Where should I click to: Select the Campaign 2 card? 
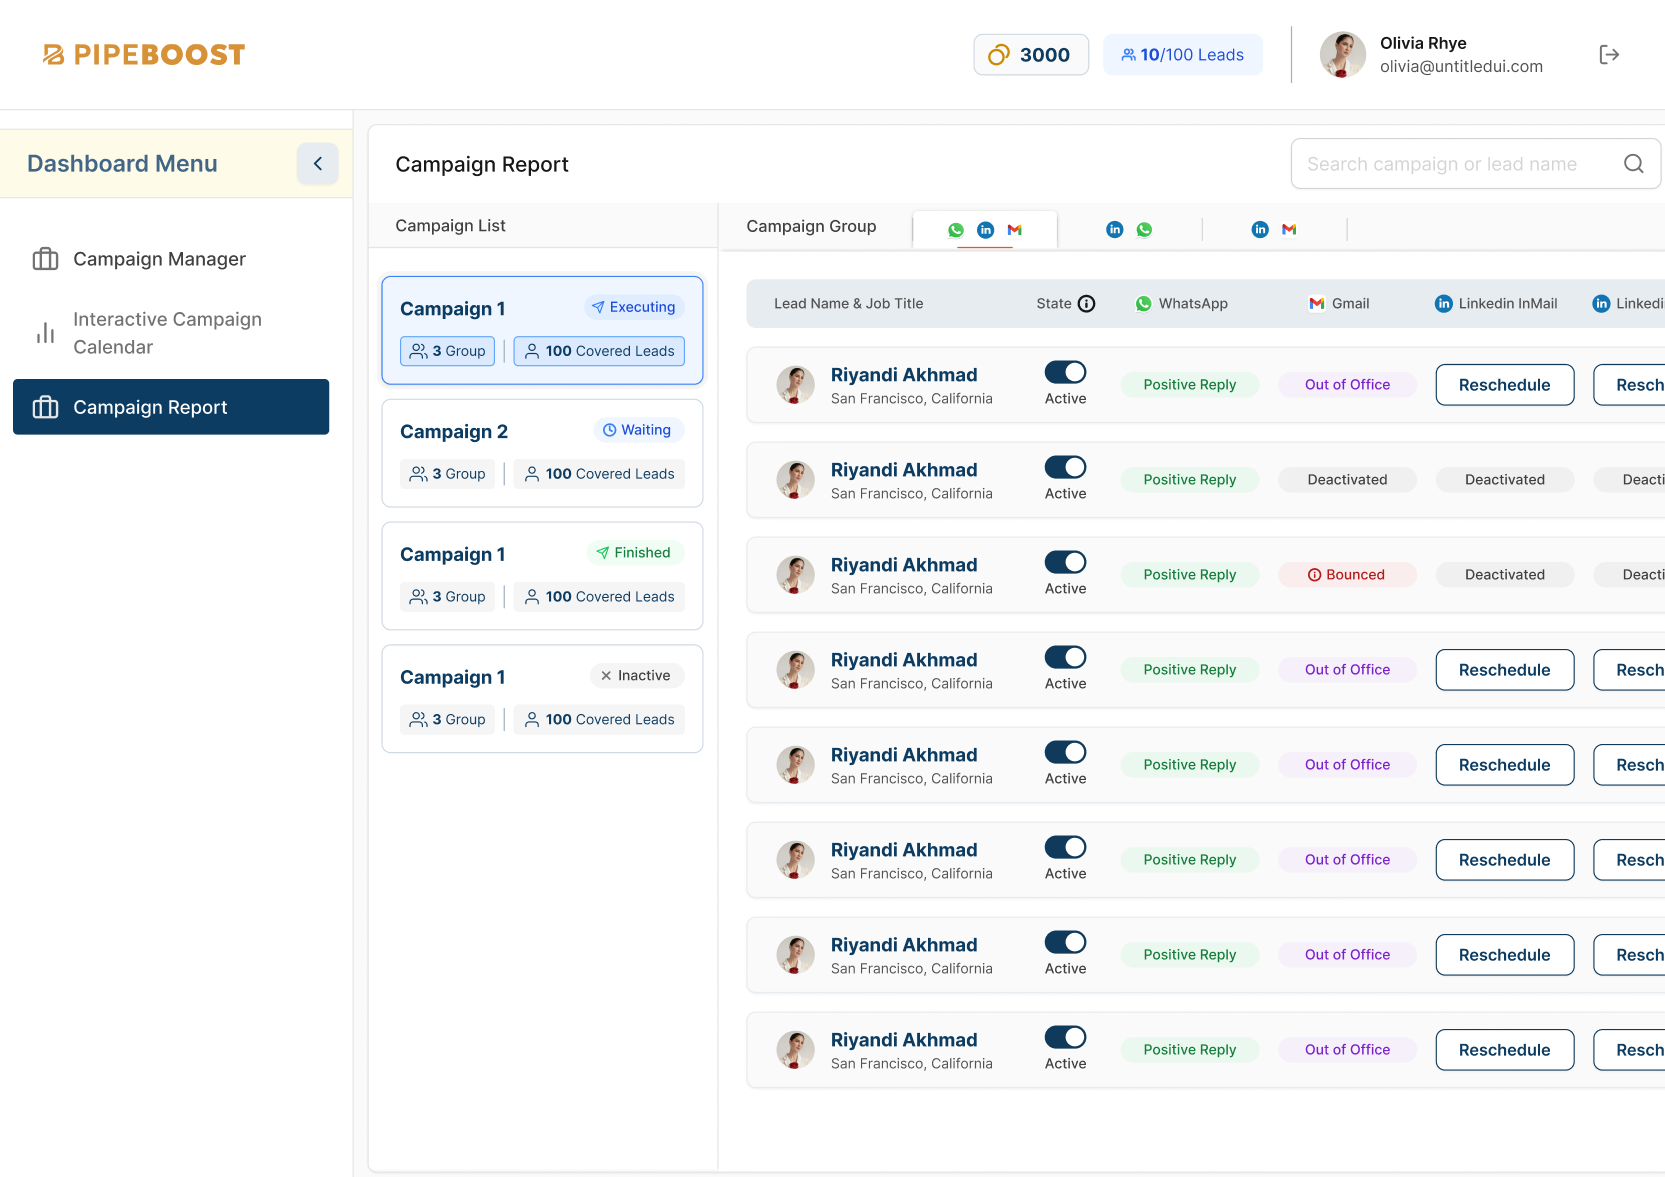[x=542, y=454]
